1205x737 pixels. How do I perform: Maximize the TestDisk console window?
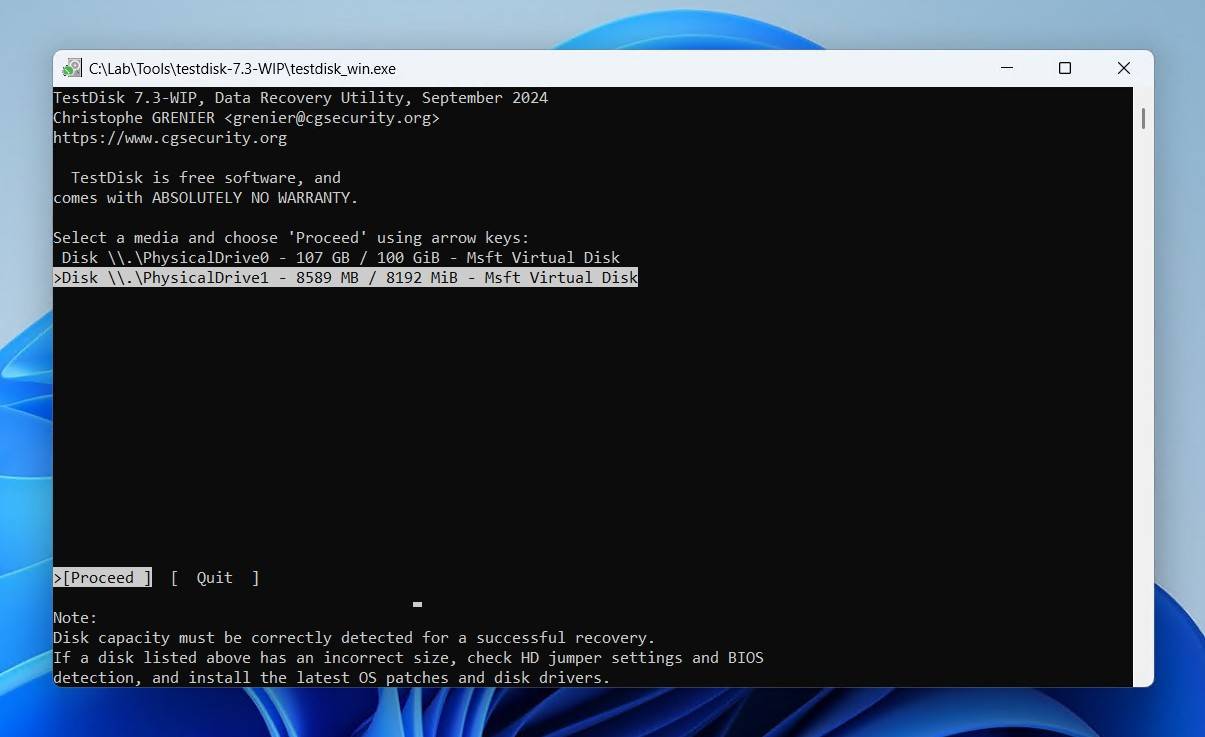click(x=1065, y=68)
